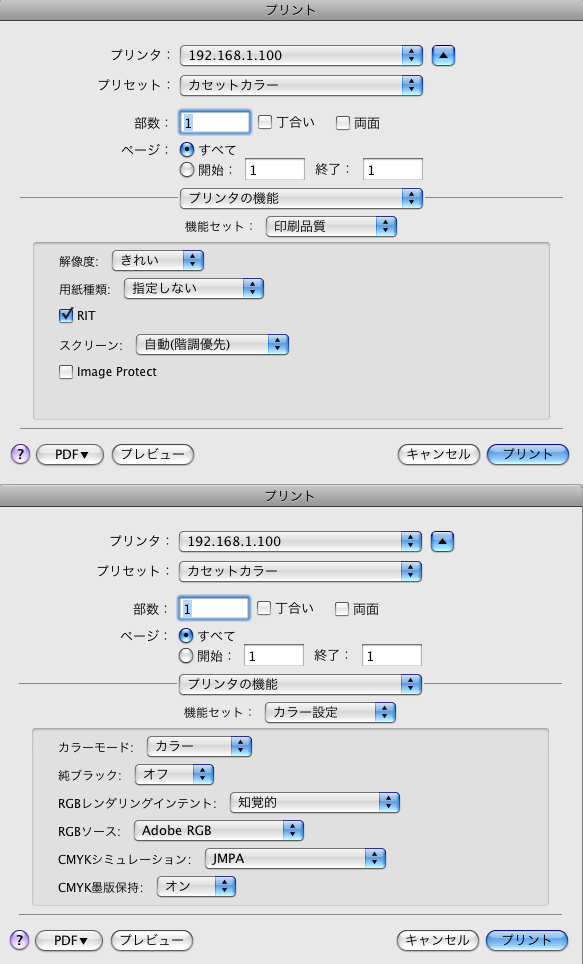This screenshot has height=964, width=583.
Task: Click the 部数 copies field in upper dialog
Action: 215,122
